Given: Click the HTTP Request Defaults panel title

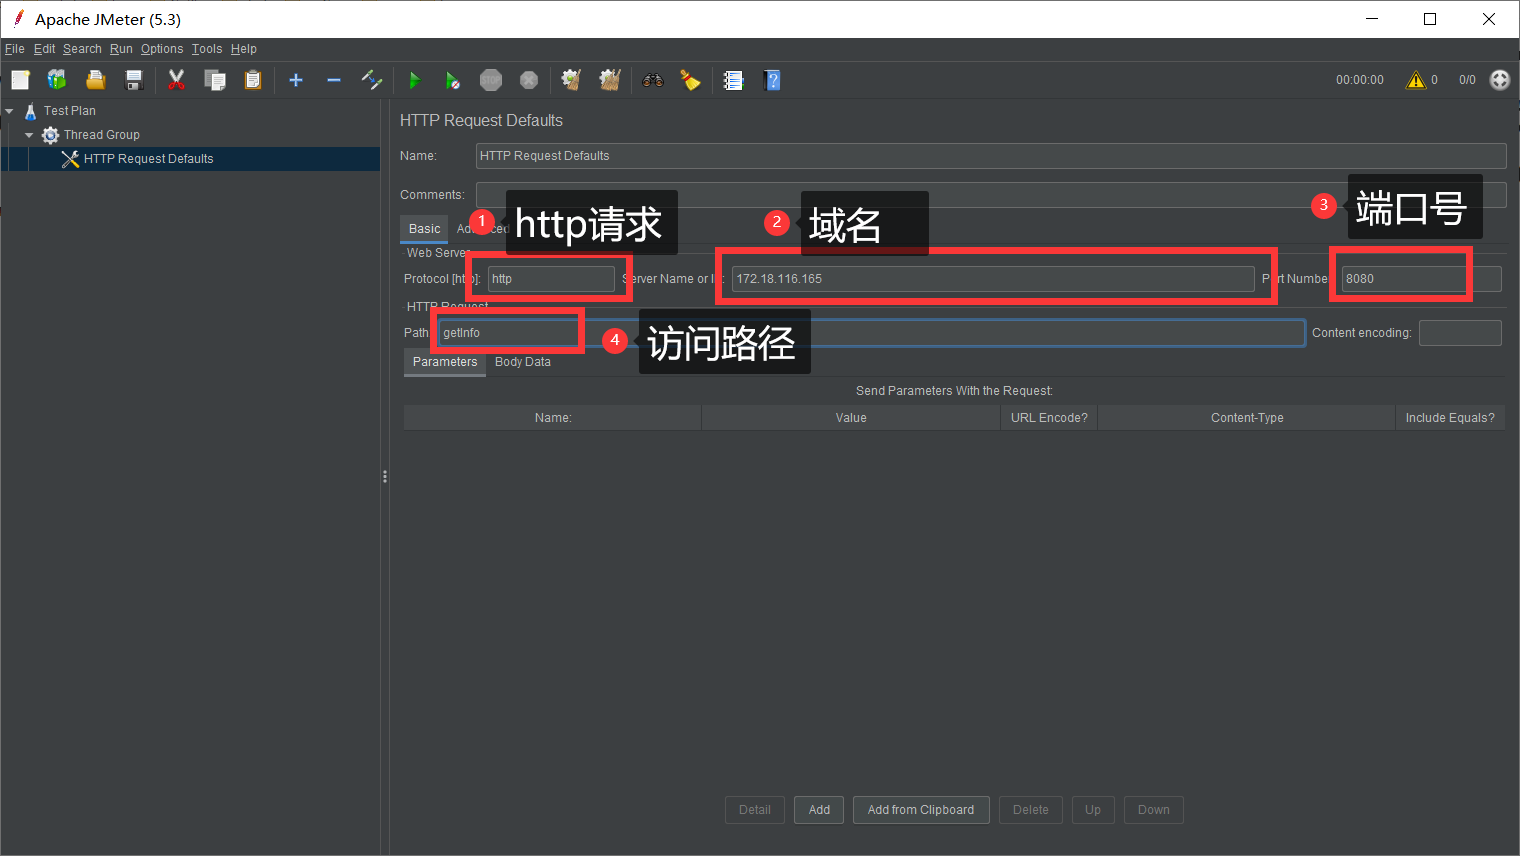Looking at the screenshot, I should click(x=481, y=121).
